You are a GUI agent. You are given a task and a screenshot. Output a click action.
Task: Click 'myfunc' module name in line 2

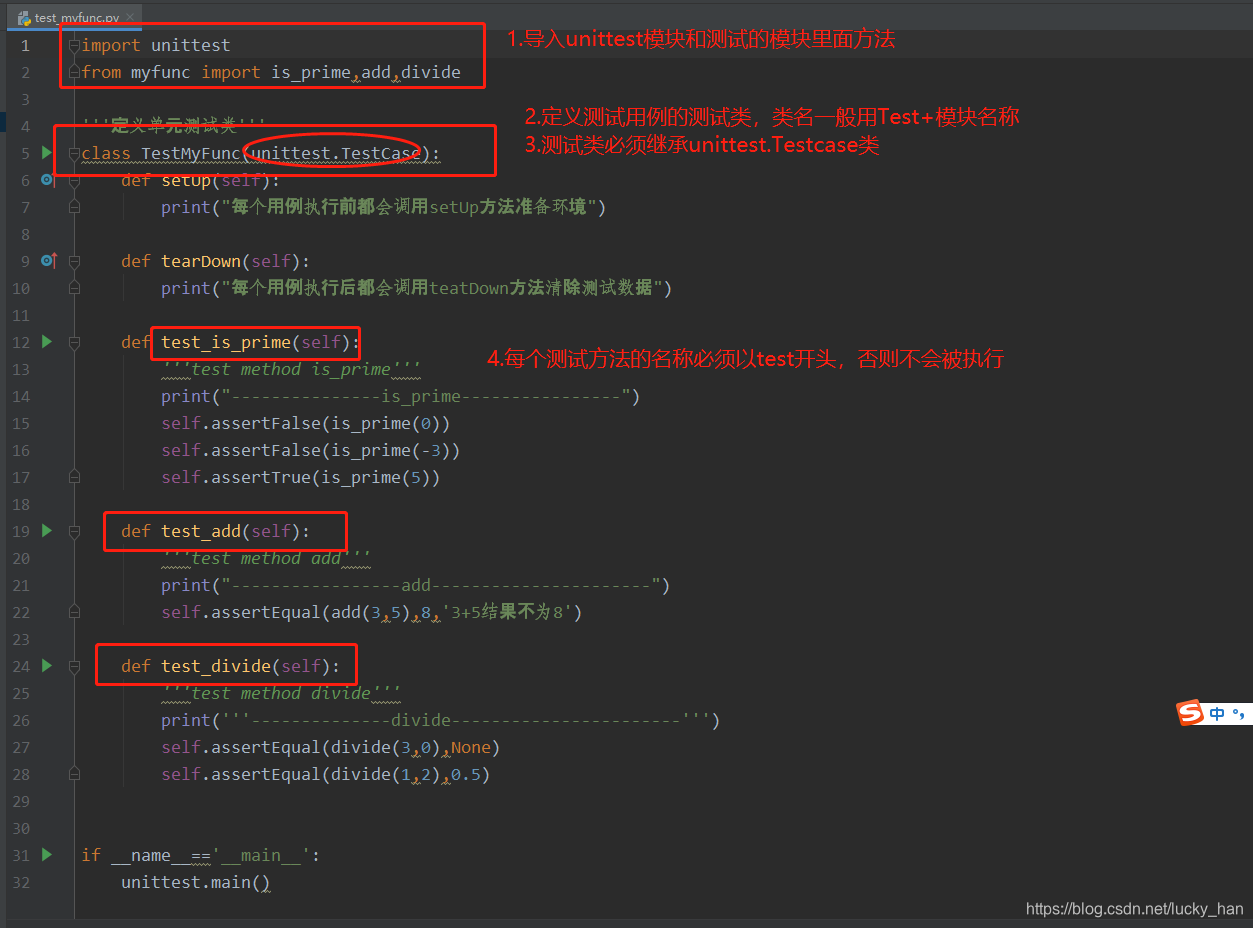point(161,72)
